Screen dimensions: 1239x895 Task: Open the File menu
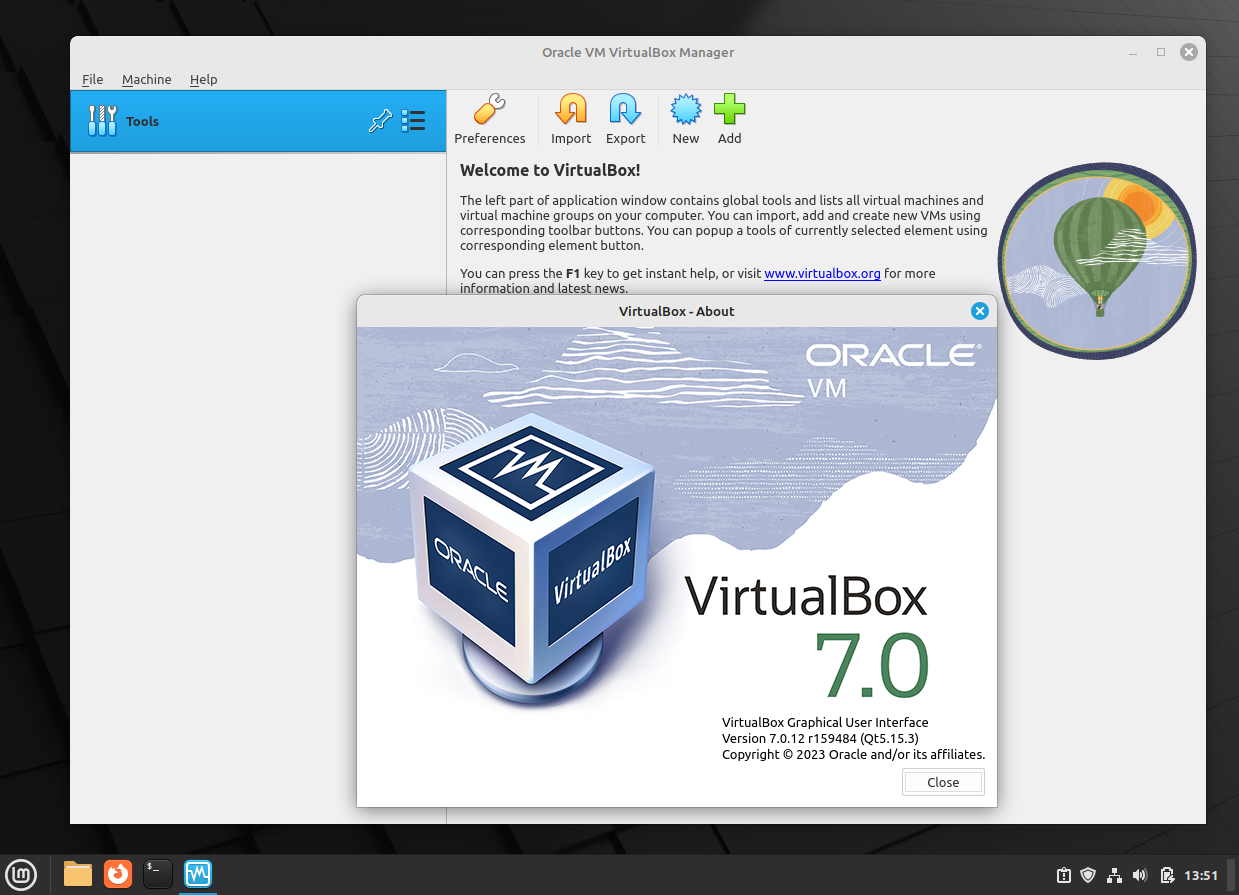coord(92,79)
